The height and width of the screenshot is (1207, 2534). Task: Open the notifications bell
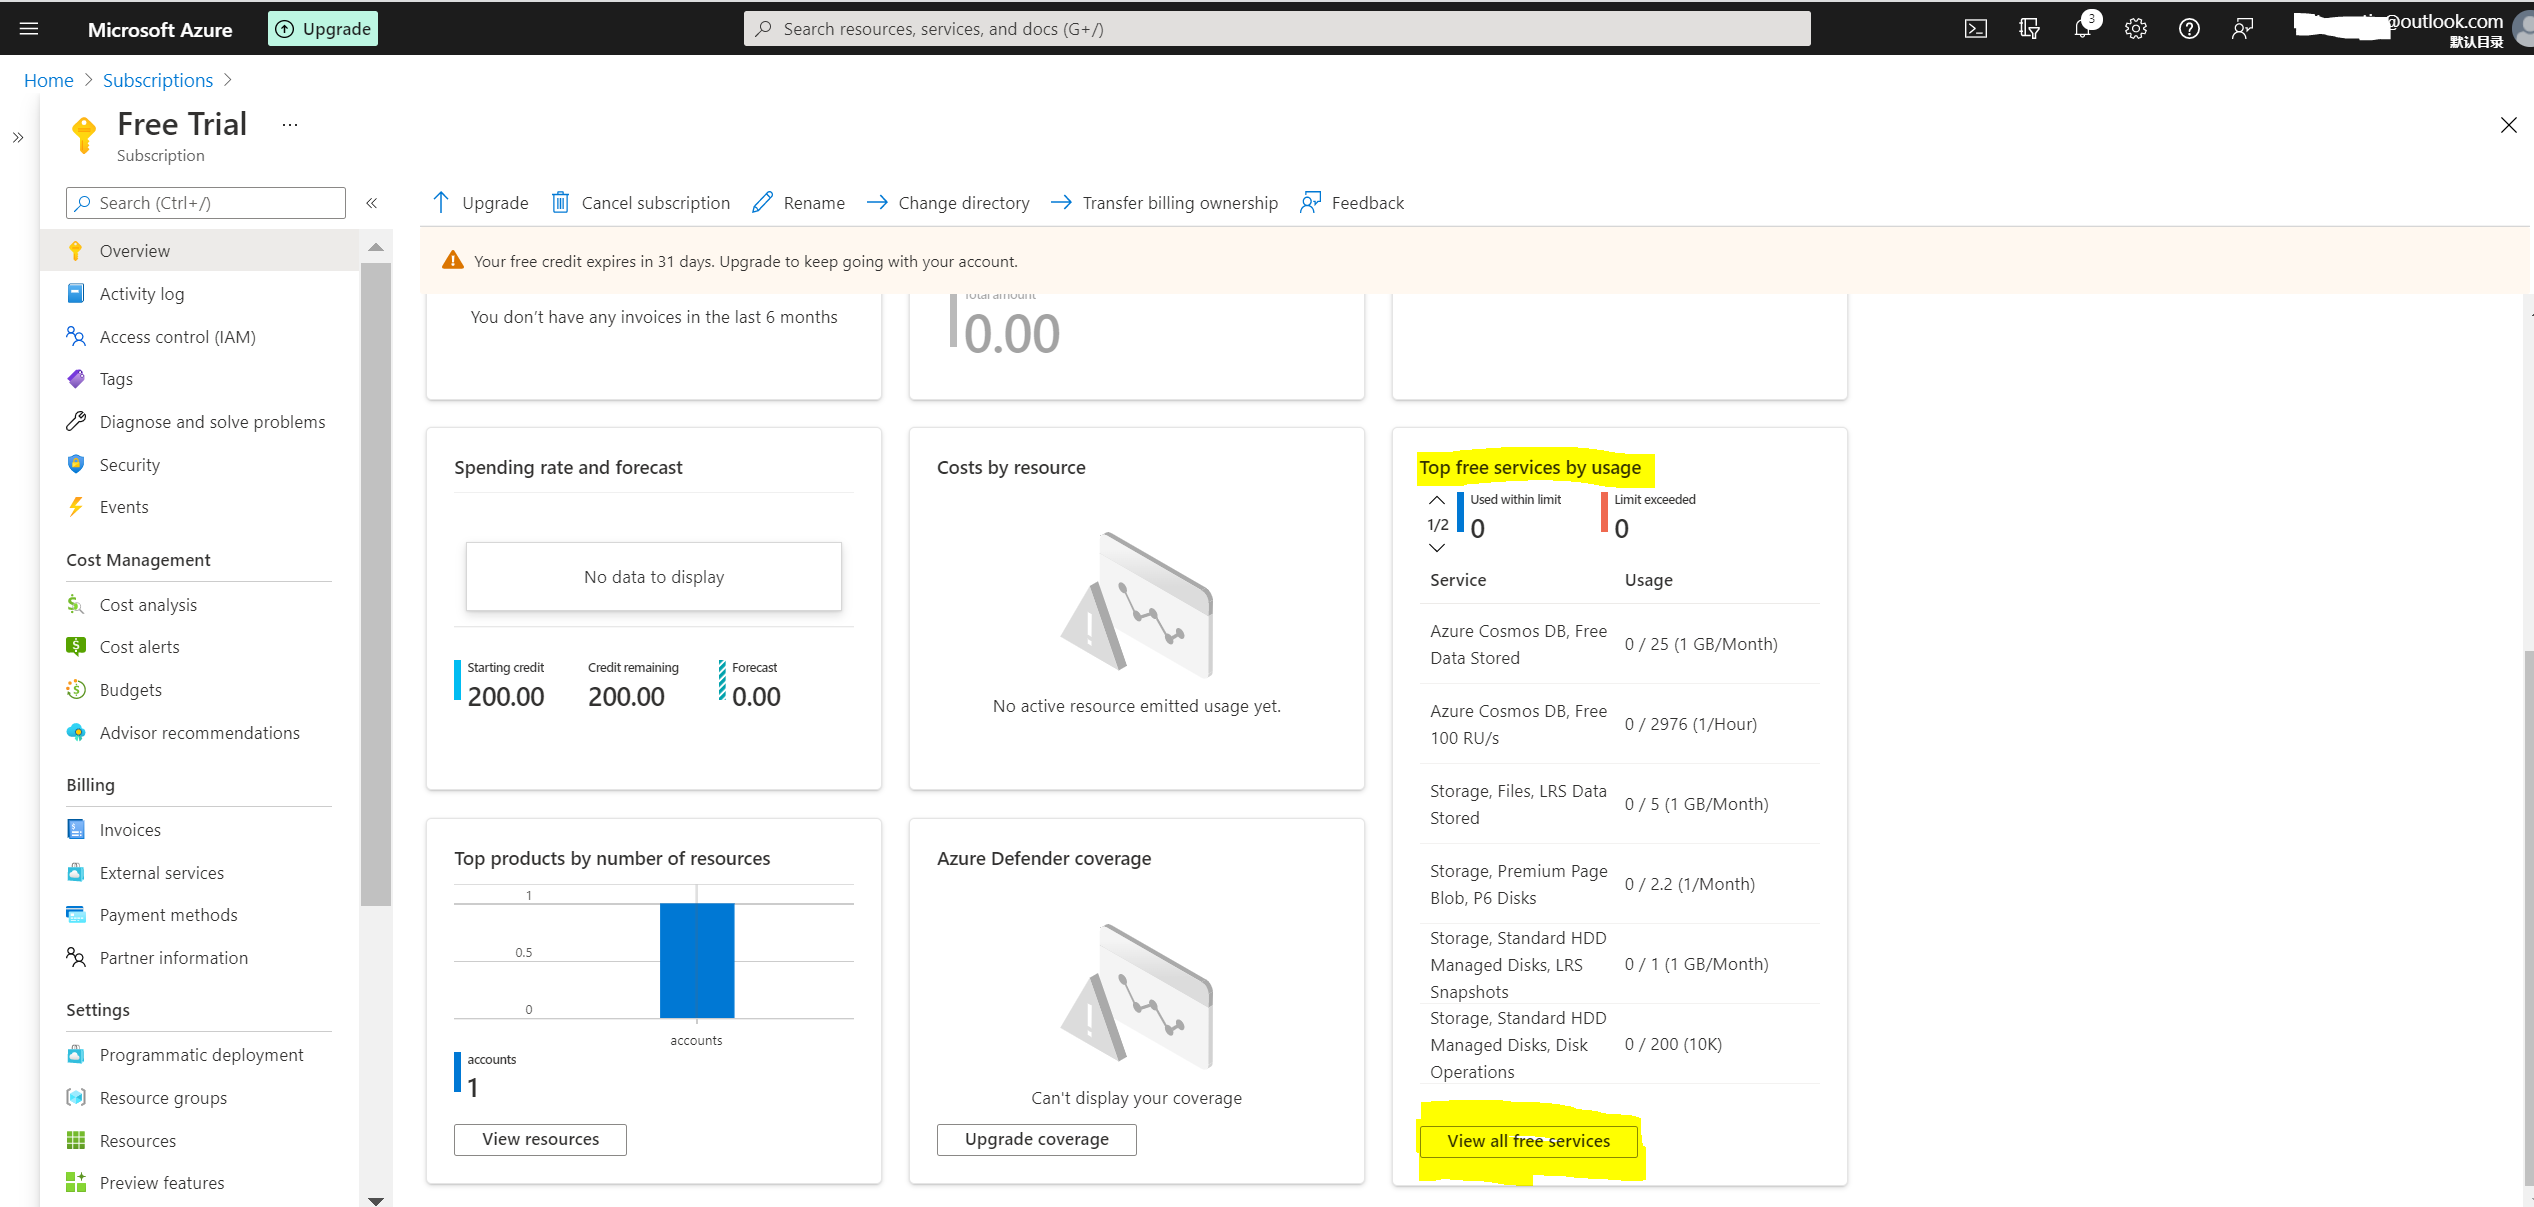point(2083,28)
